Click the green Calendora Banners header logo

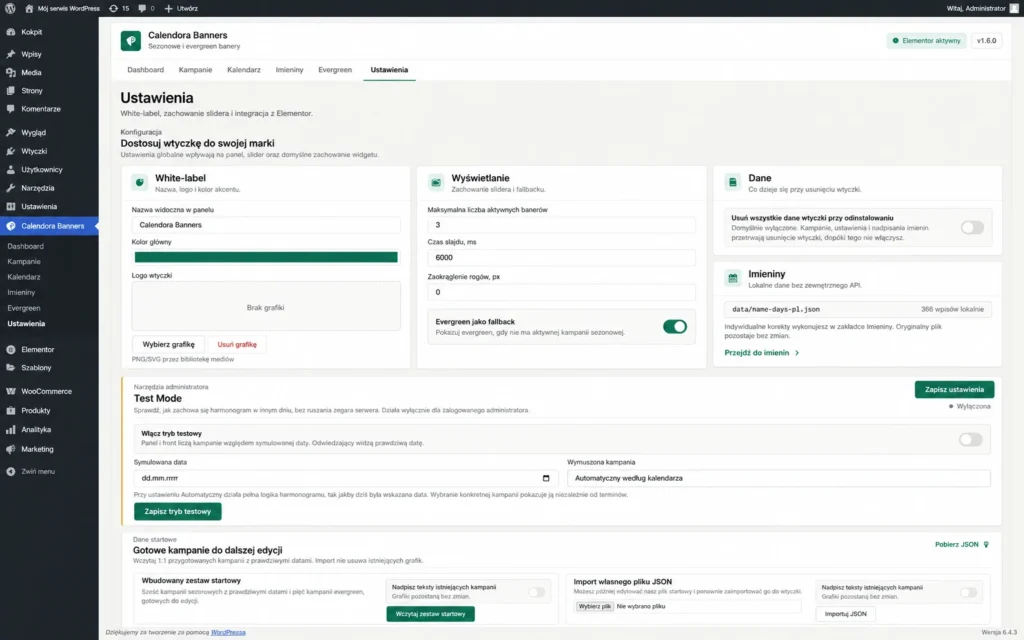click(131, 40)
